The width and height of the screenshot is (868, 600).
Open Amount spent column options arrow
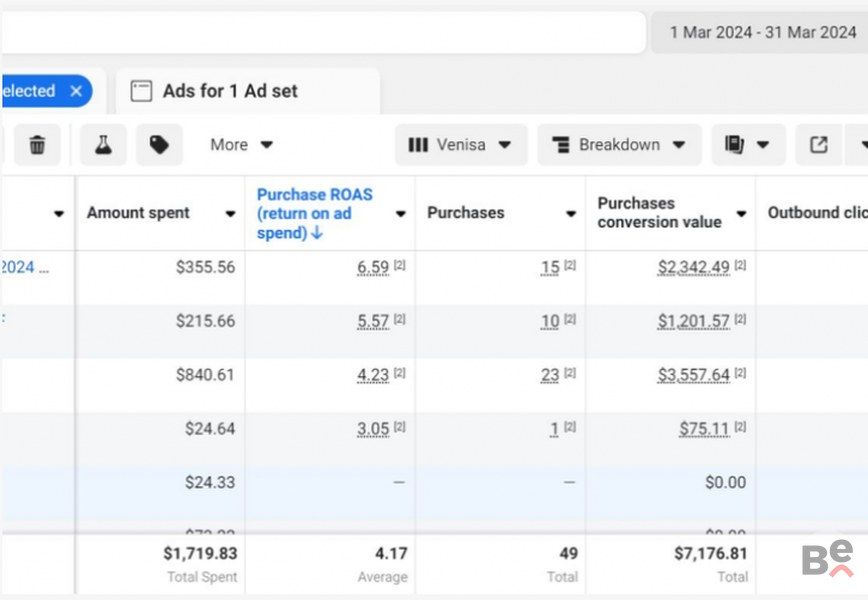click(230, 214)
